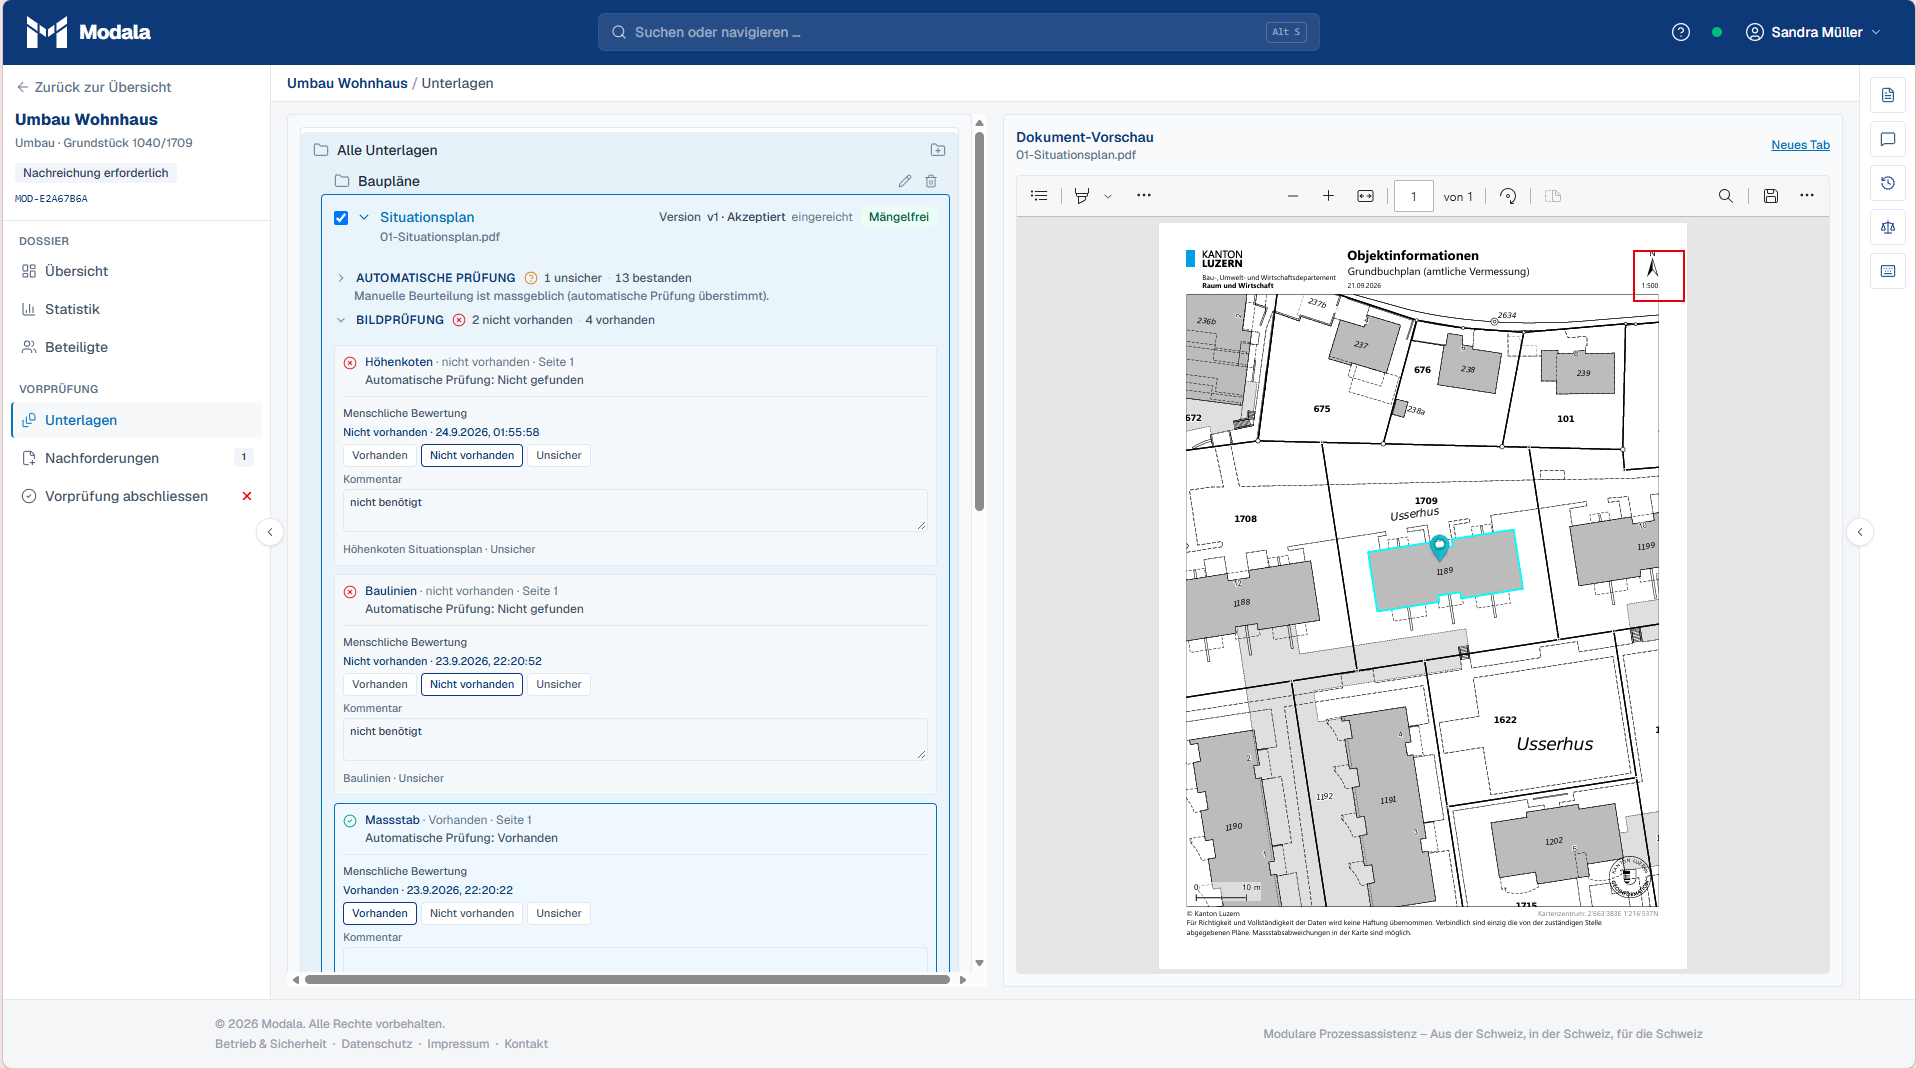This screenshot has width=1916, height=1068.
Task: Open the comments icon in right rail
Action: 1888,139
